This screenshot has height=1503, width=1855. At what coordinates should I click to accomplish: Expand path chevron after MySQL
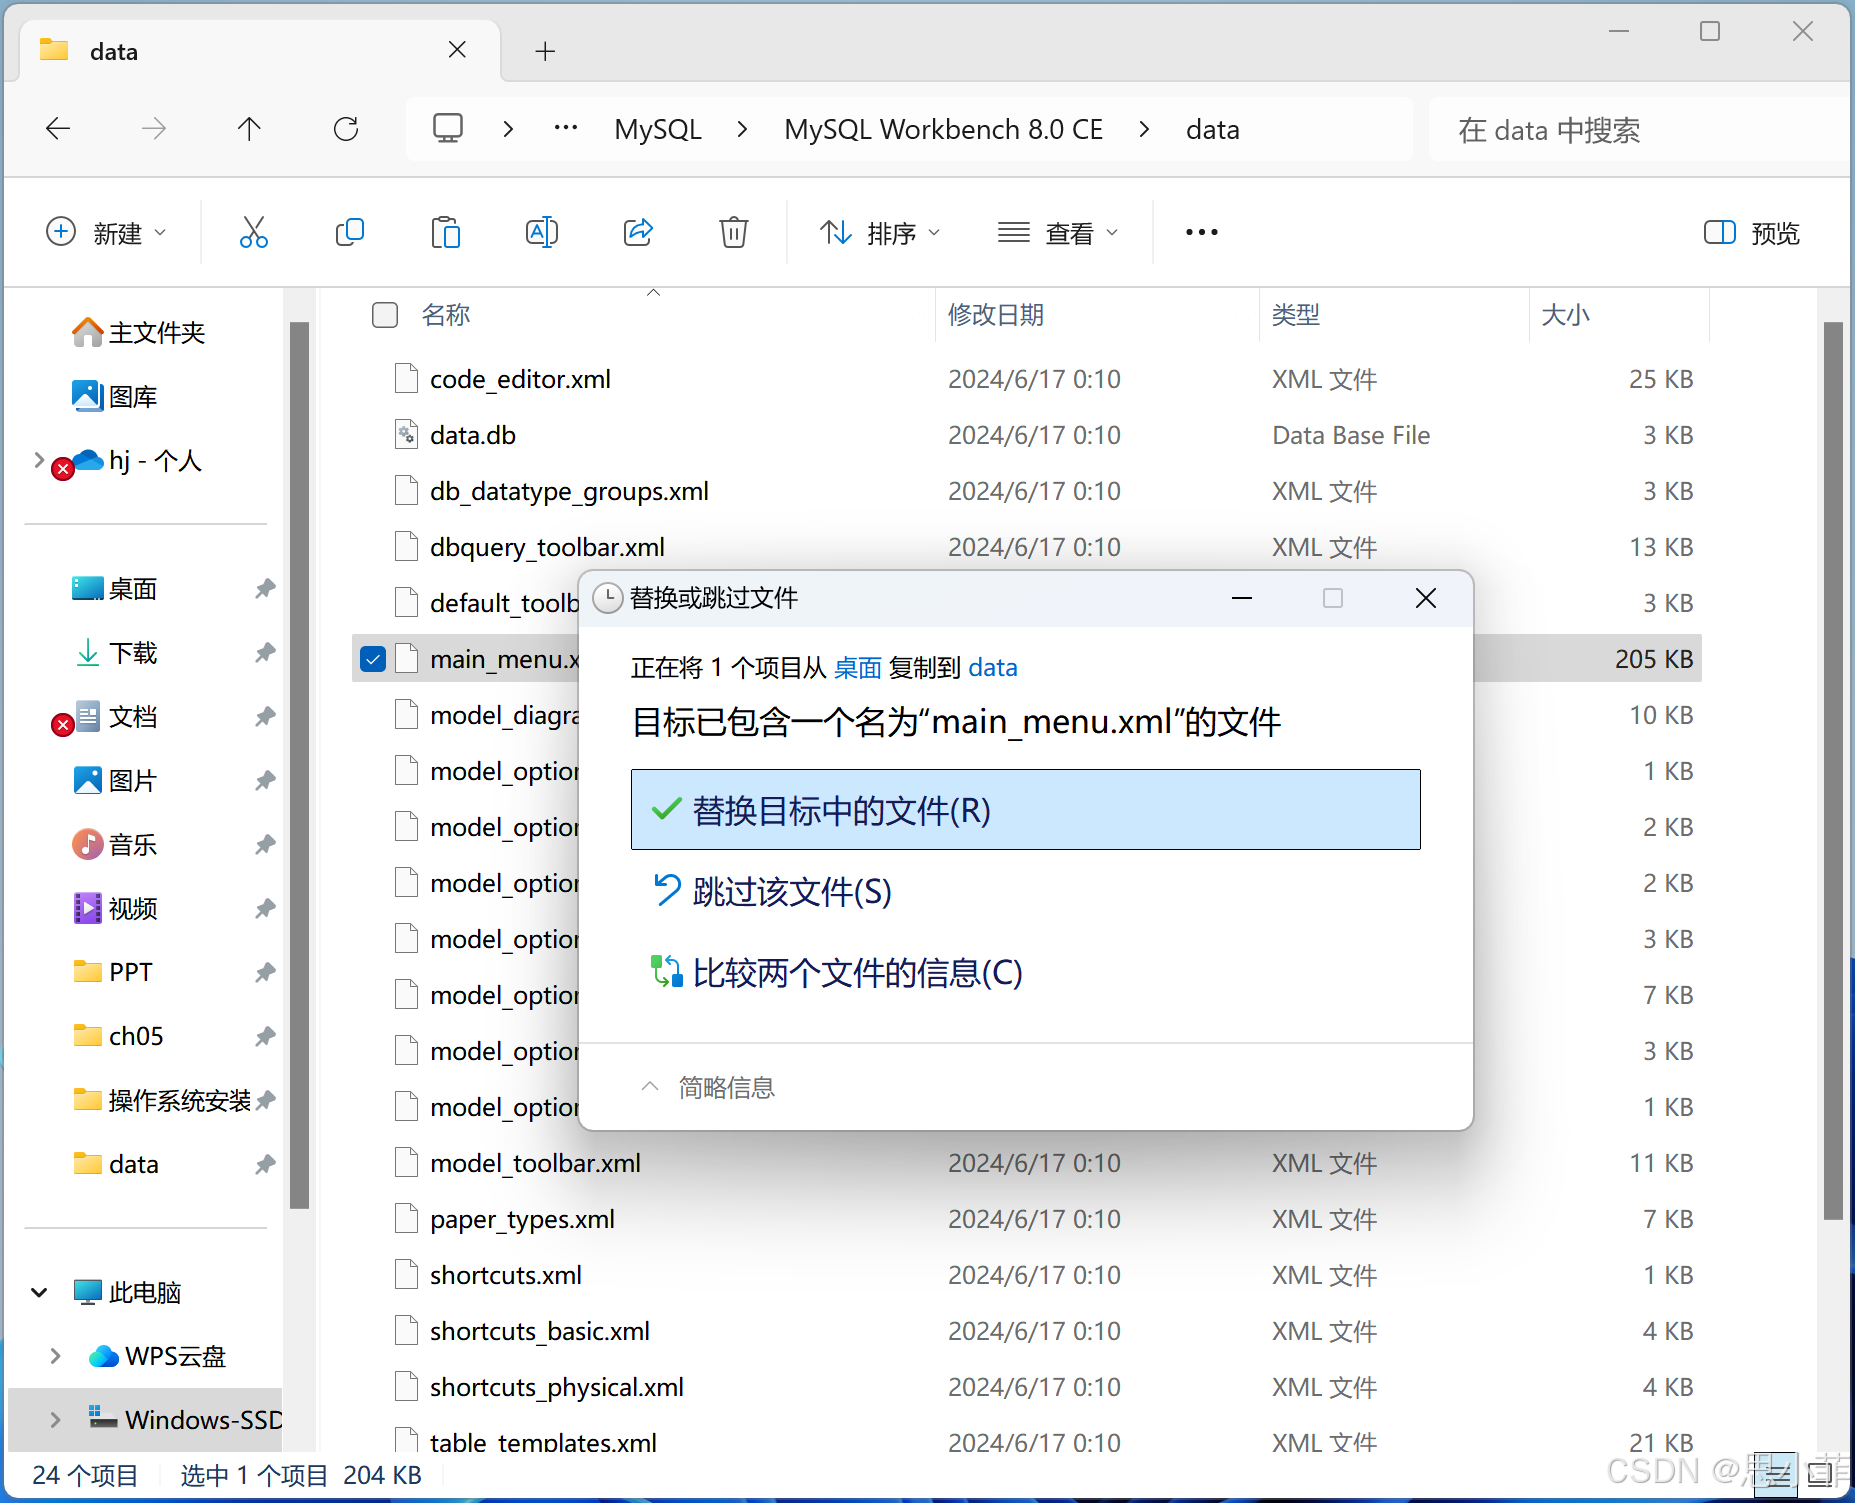point(742,129)
